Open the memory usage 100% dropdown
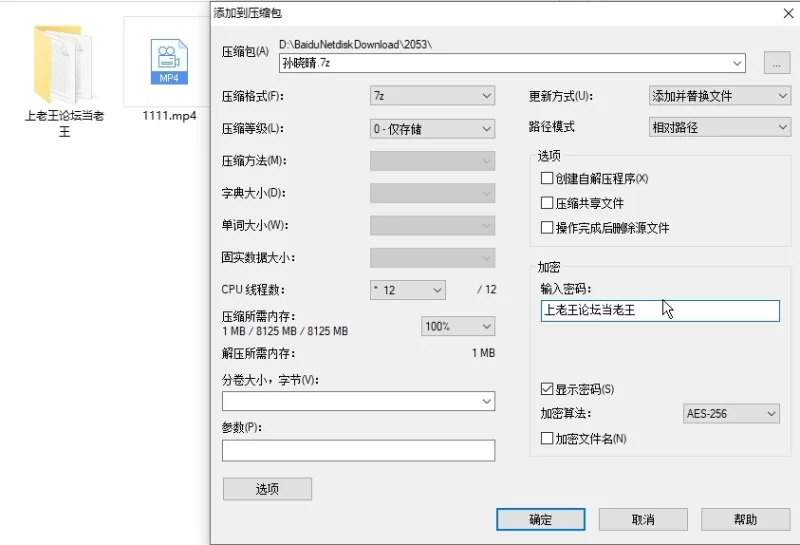This screenshot has width=800, height=545. point(458,326)
